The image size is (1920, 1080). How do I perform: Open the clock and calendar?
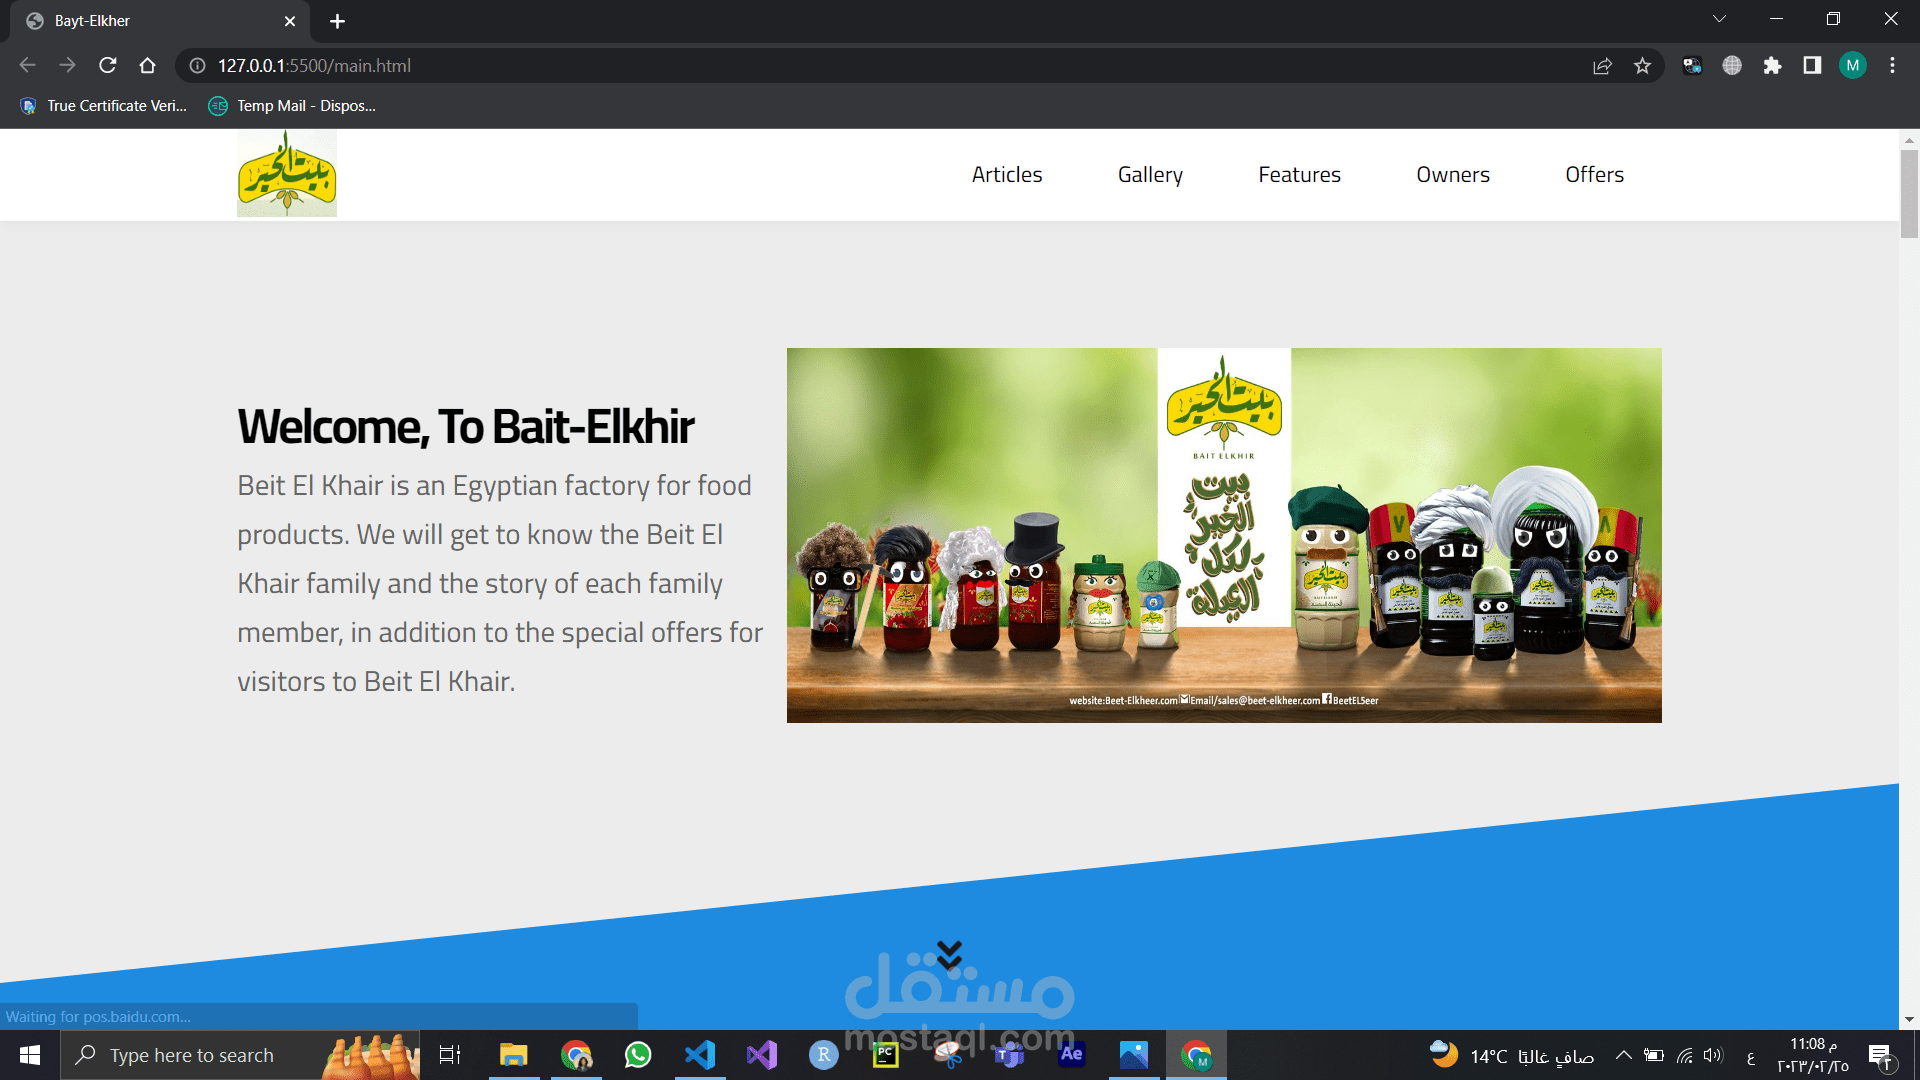pyautogui.click(x=1812, y=1055)
